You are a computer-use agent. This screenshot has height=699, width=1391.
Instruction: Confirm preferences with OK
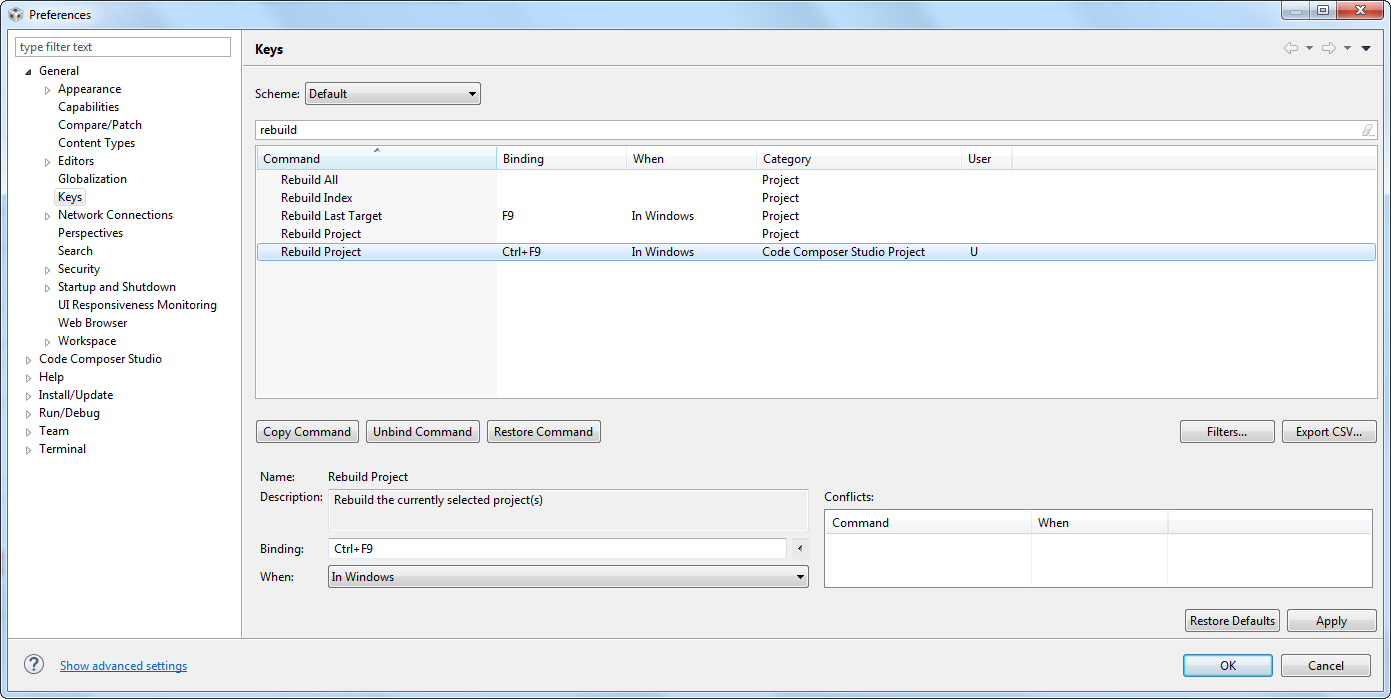1228,666
